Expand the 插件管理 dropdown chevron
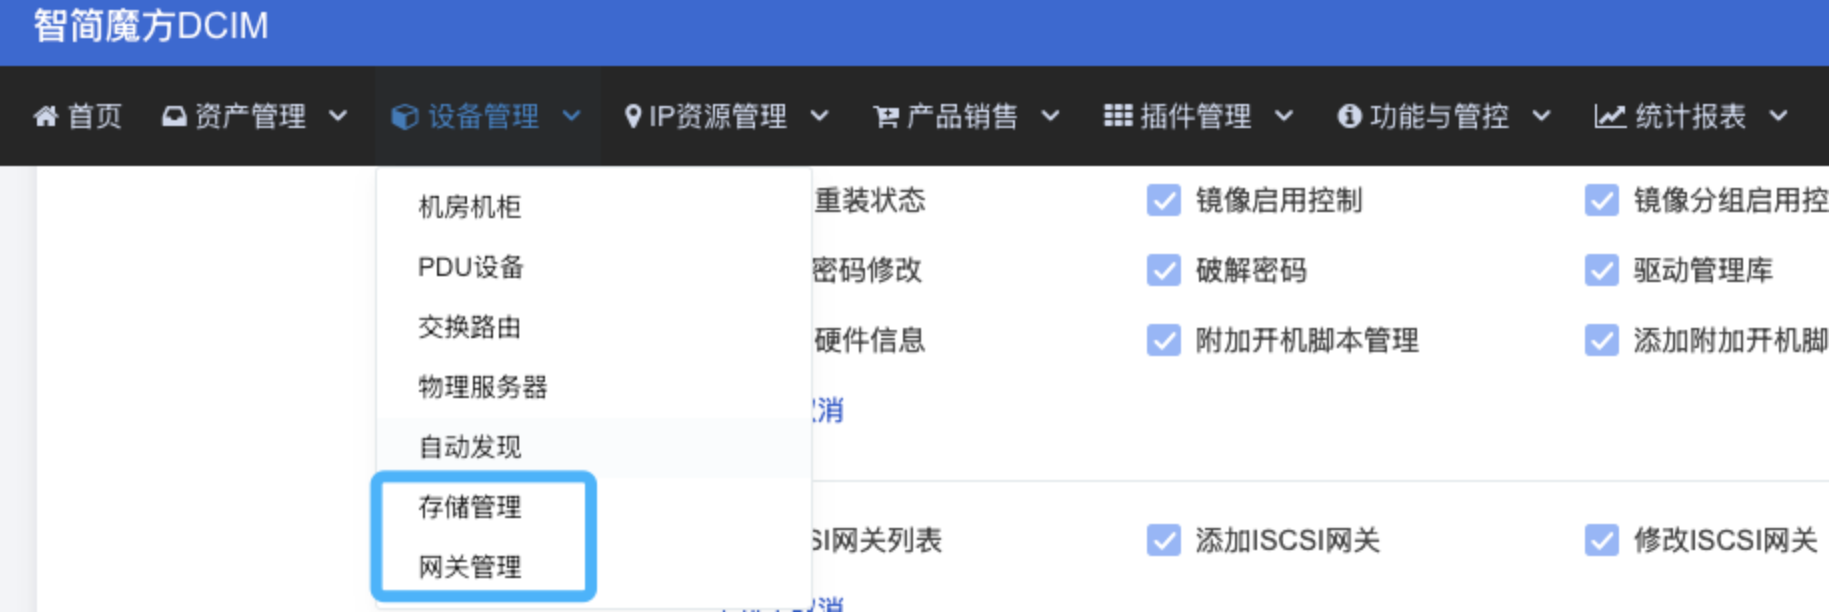Viewport: 1832px width, 616px height. coord(1284,116)
